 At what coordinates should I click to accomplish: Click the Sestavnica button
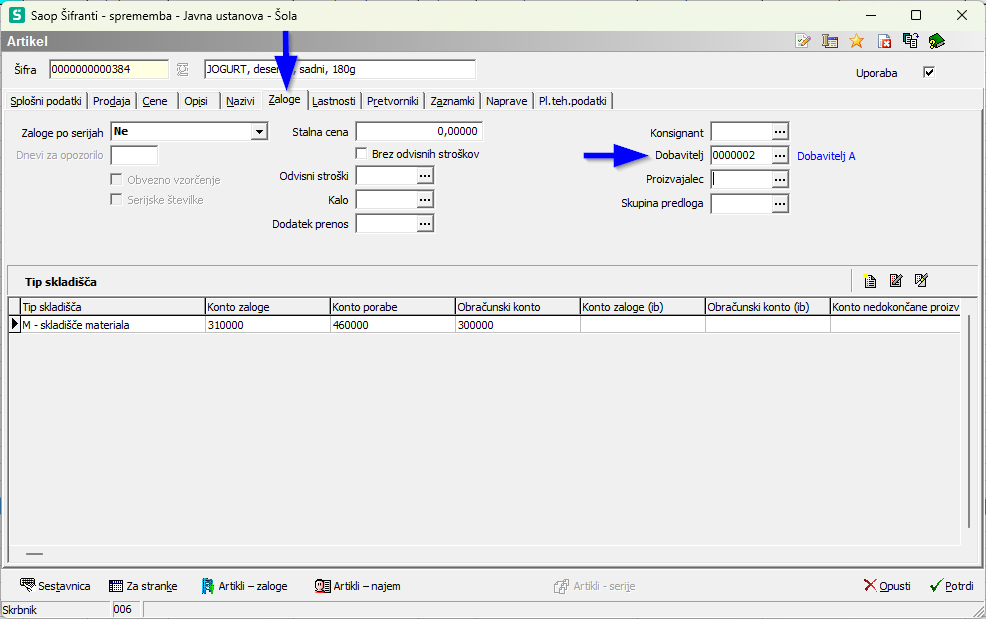[55, 586]
